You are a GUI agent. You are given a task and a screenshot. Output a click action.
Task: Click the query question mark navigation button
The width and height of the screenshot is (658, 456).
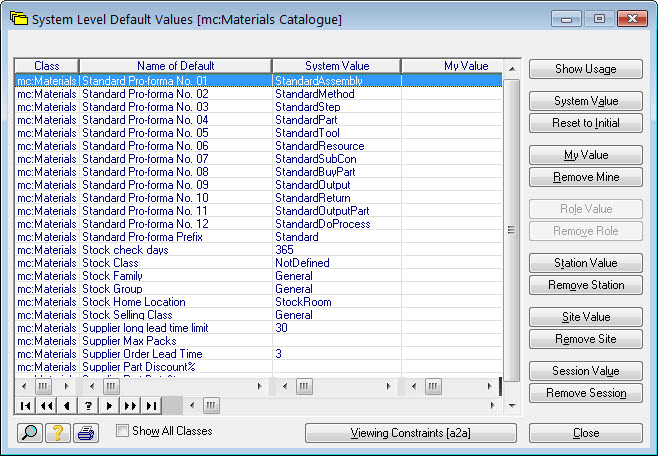pyautogui.click(x=87, y=405)
